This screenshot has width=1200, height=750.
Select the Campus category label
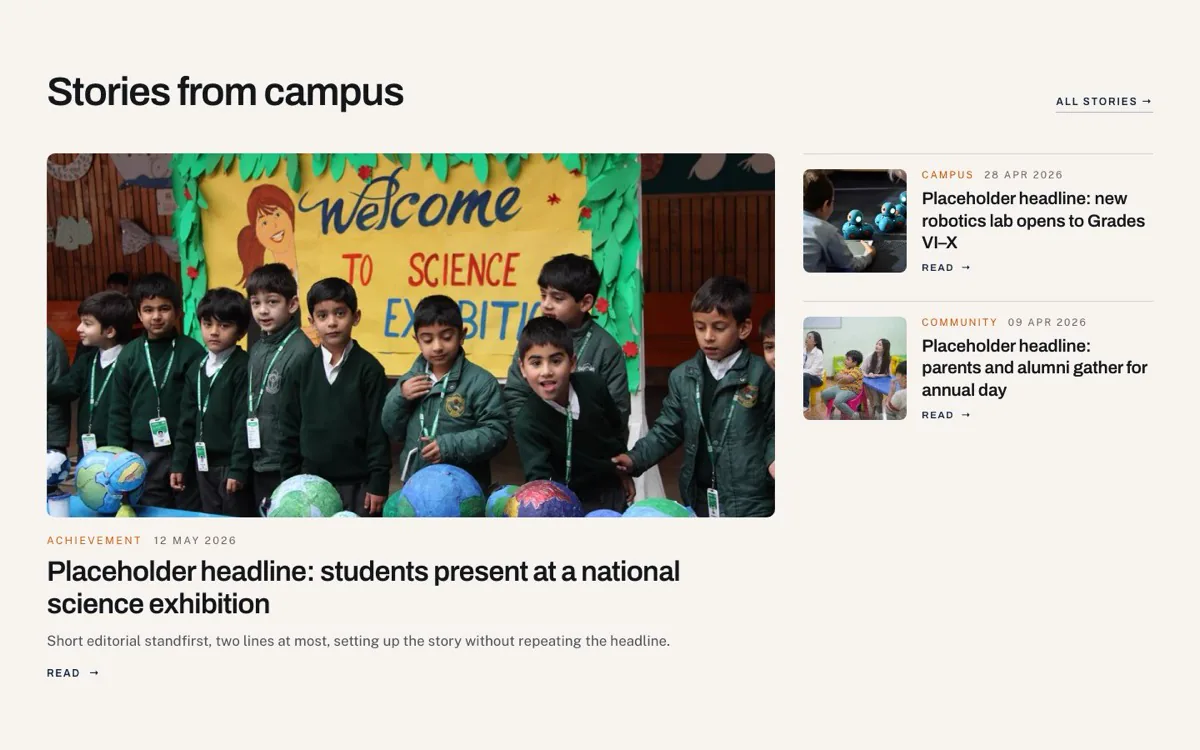[x=947, y=175]
